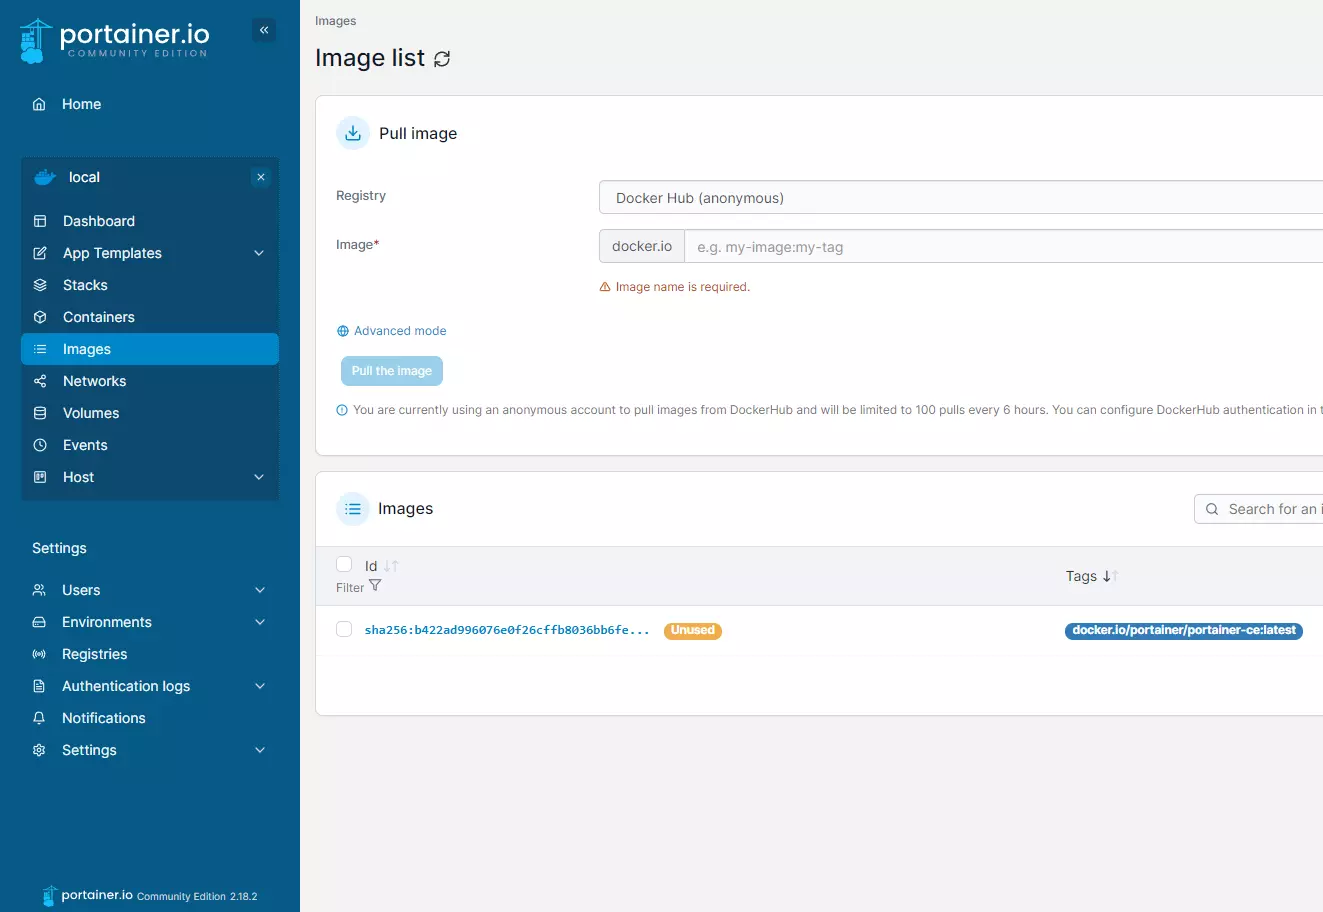The width and height of the screenshot is (1323, 912).
Task: Click the Id column sort arrows
Action: [391, 566]
